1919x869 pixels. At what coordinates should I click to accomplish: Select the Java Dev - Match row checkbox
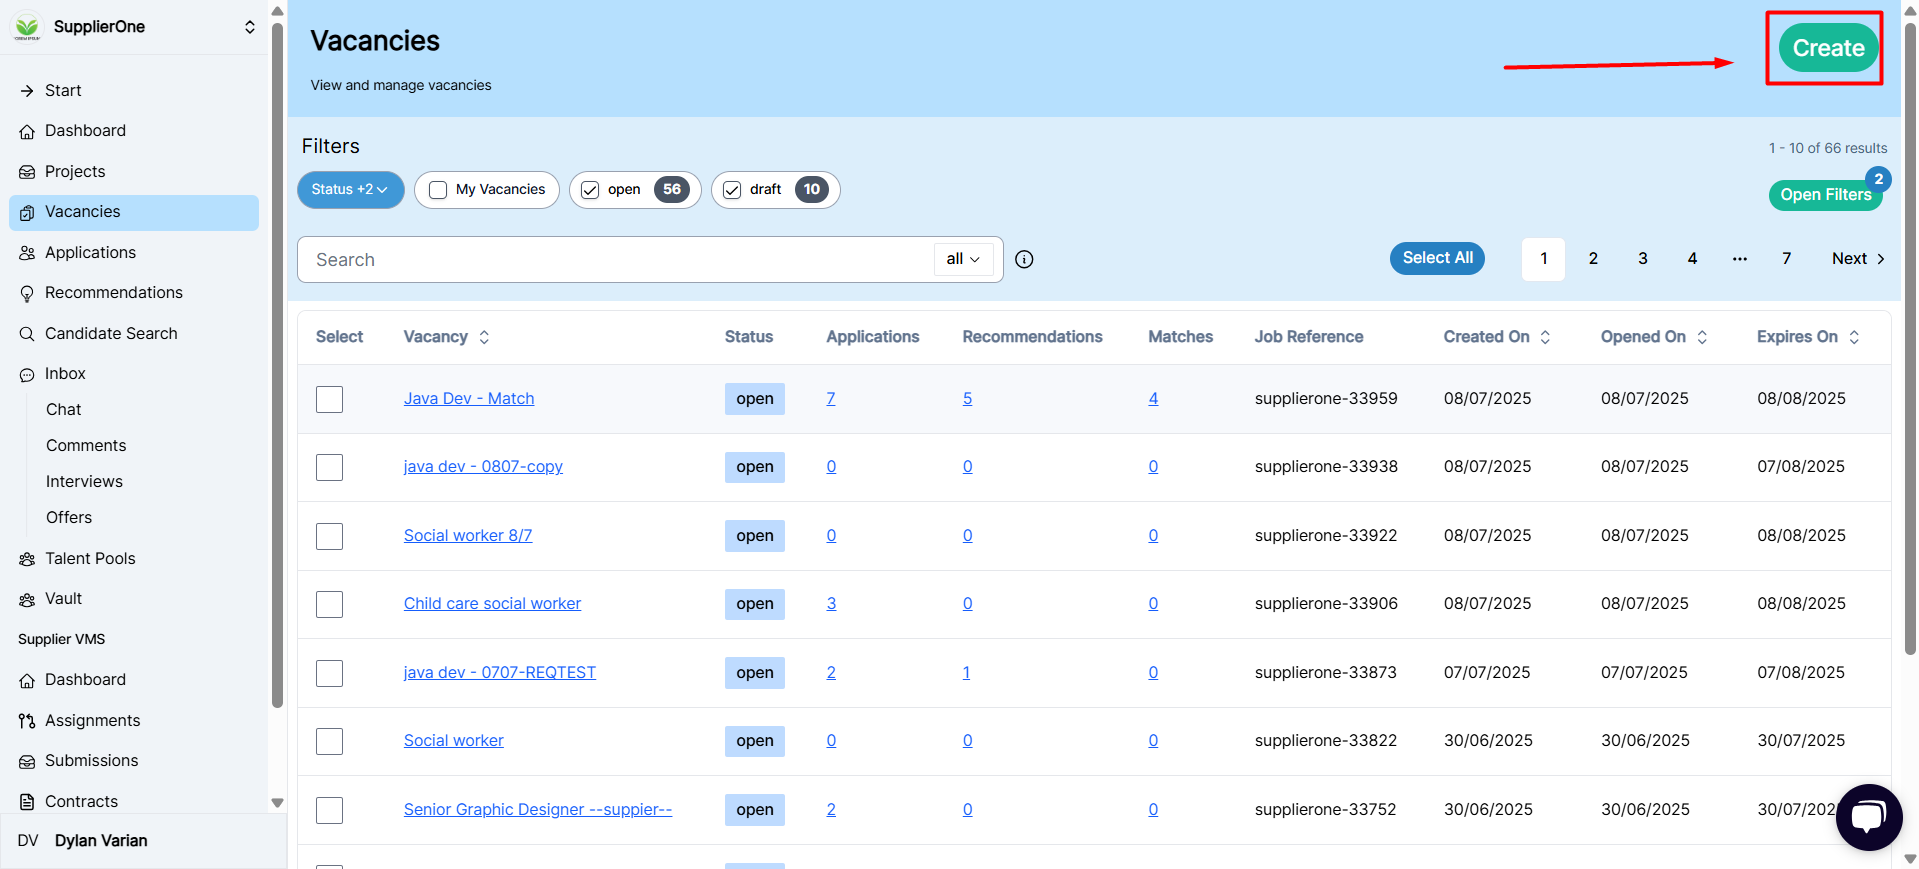pyautogui.click(x=329, y=399)
